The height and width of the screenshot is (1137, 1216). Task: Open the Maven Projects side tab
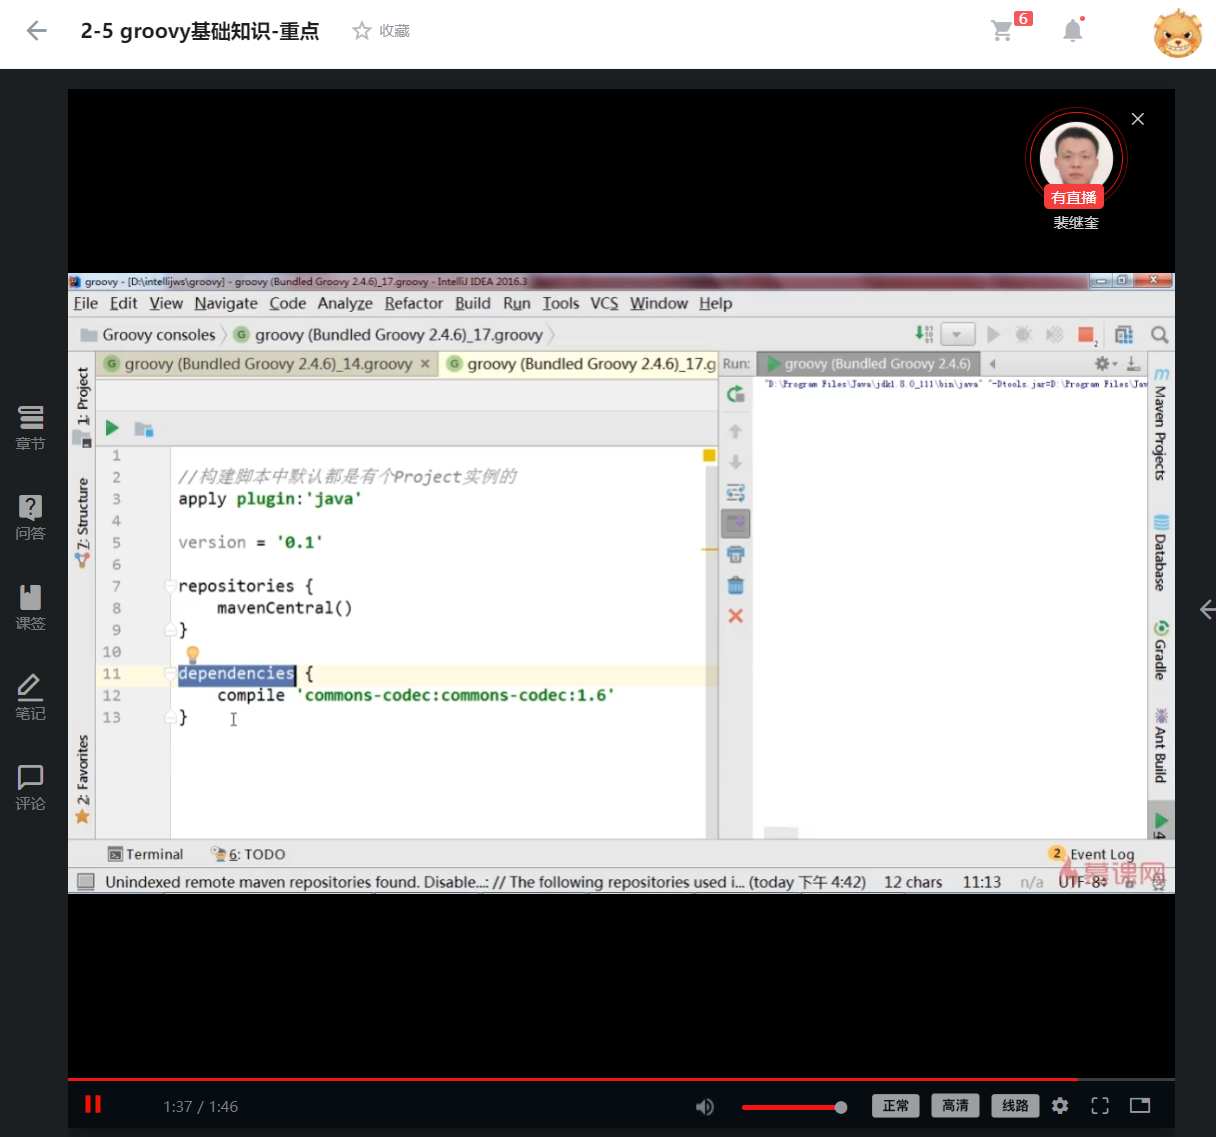click(1161, 425)
